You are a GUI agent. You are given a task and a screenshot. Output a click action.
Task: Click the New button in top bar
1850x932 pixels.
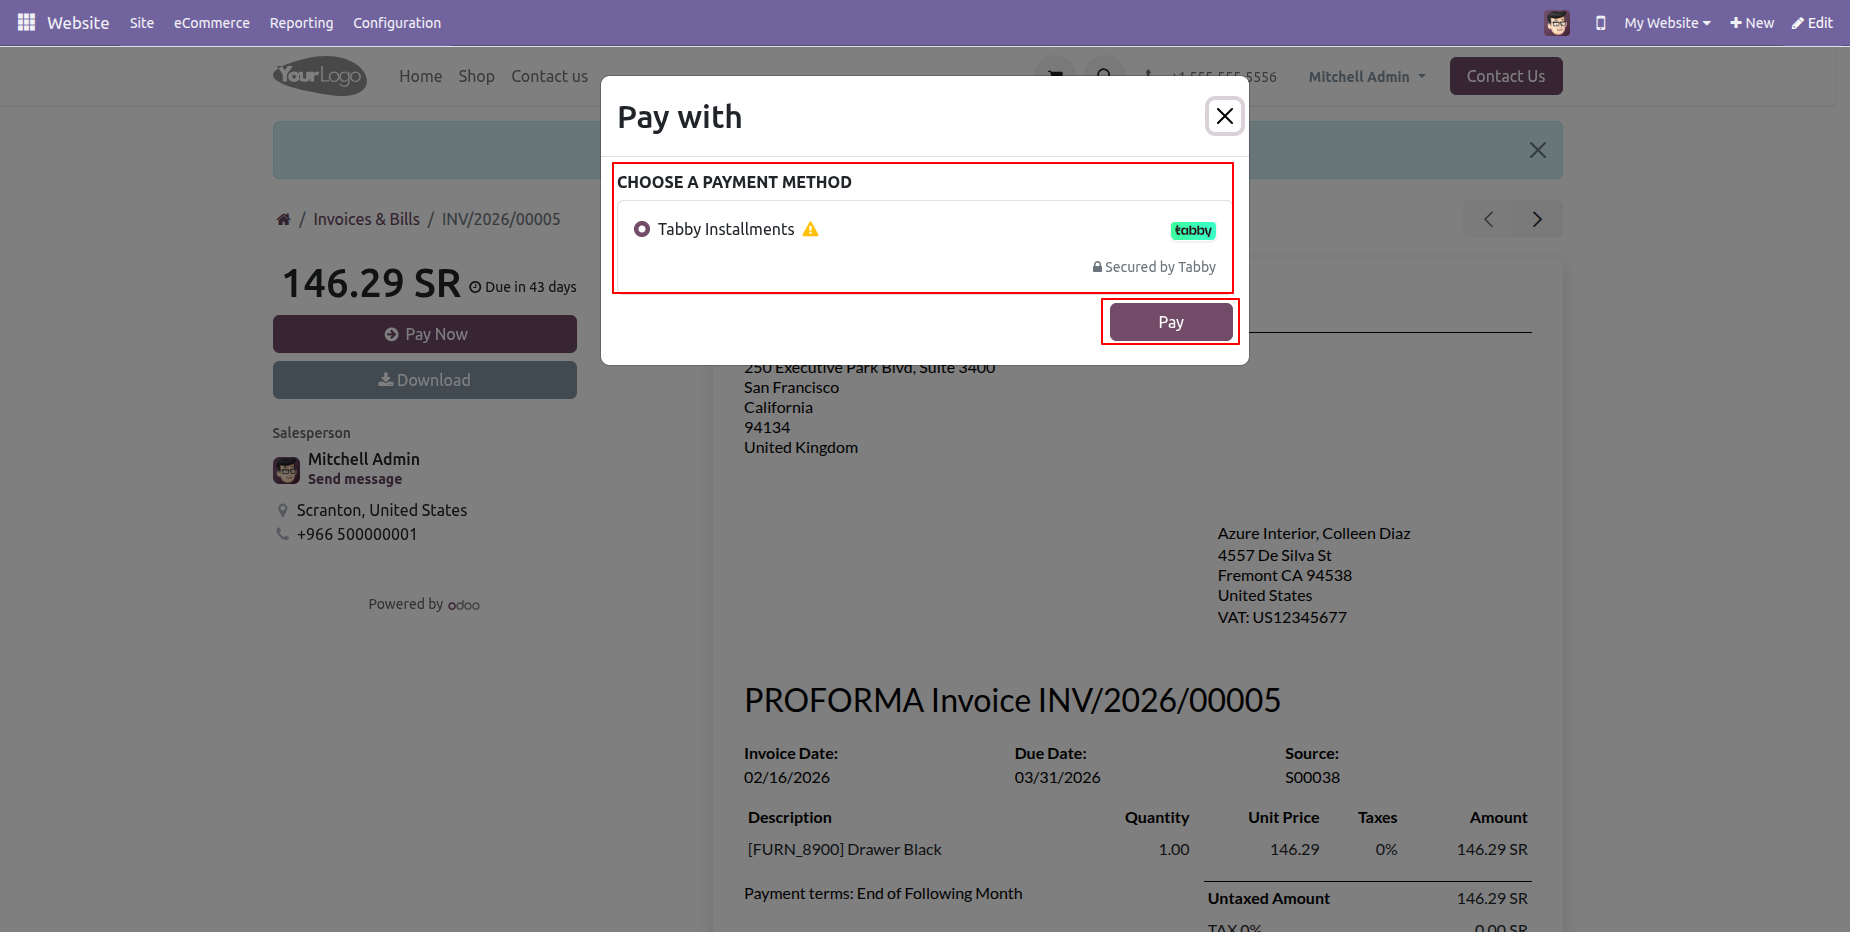pyautogui.click(x=1752, y=23)
